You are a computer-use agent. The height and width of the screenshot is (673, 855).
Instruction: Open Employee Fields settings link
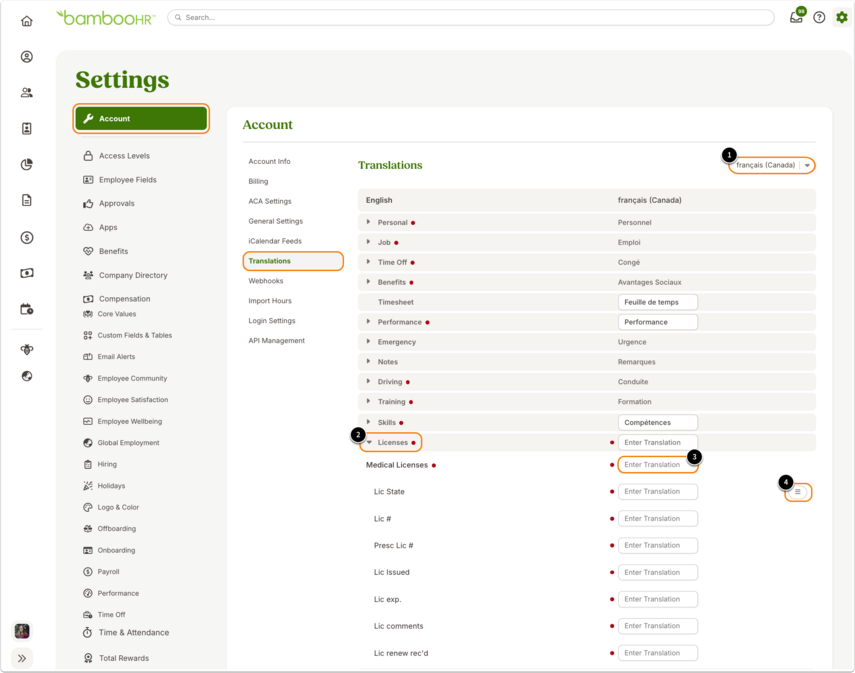(x=128, y=180)
